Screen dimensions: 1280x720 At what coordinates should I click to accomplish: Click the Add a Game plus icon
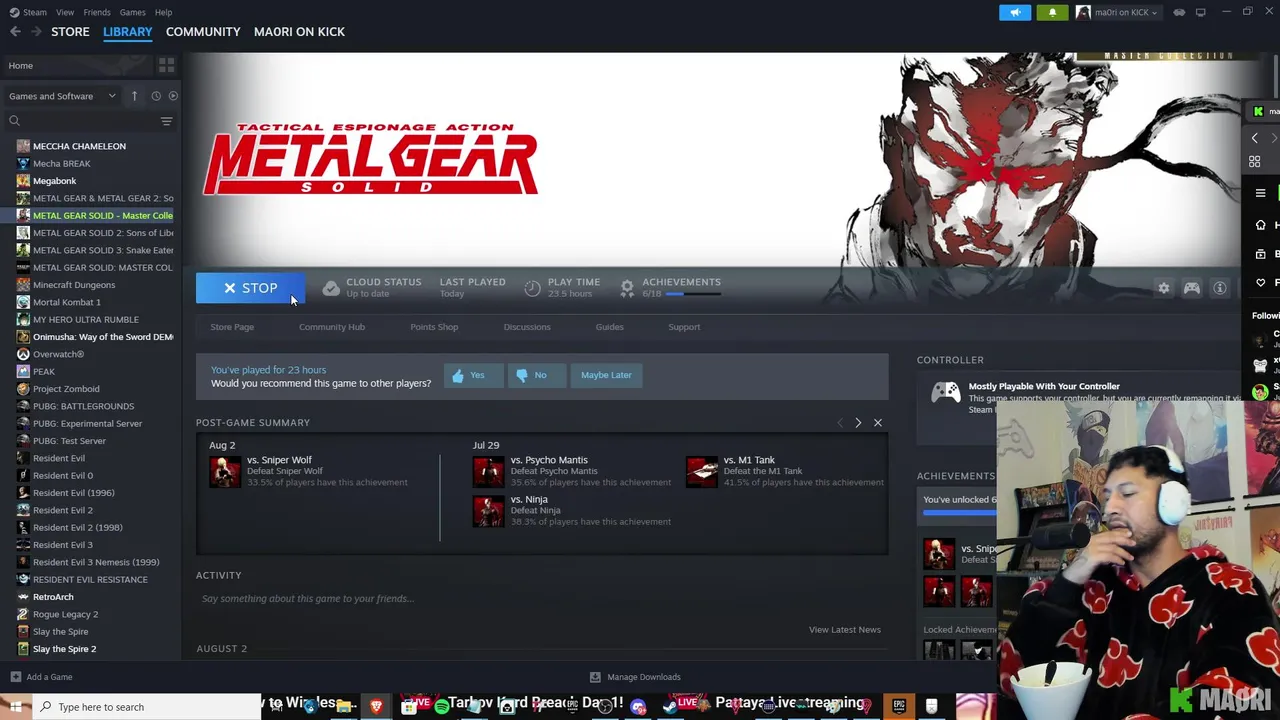pyautogui.click(x=15, y=677)
